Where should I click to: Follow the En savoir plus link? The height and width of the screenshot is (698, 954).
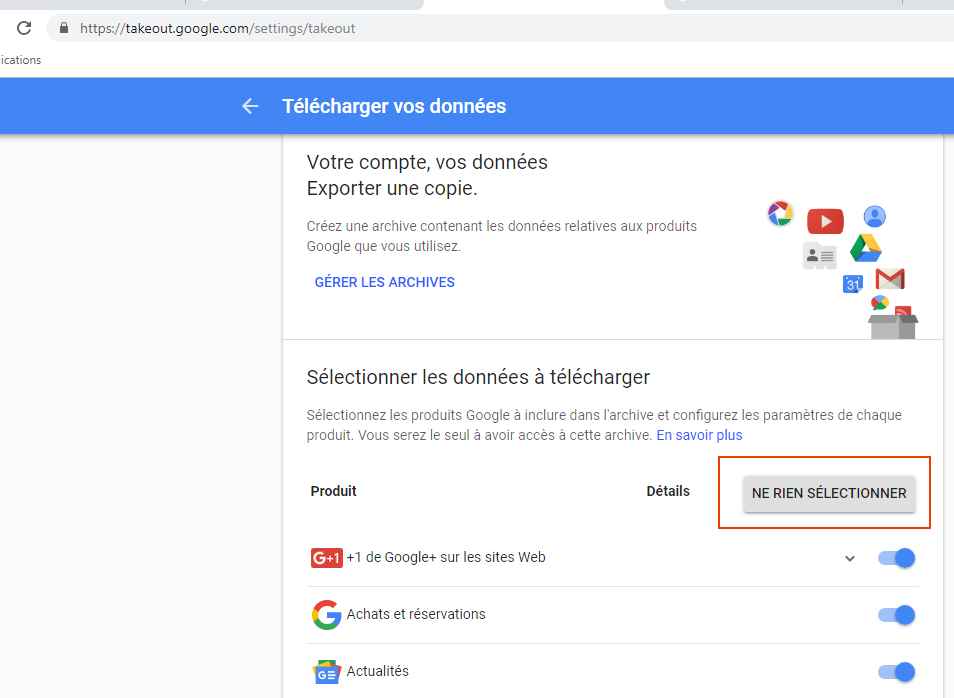(x=699, y=435)
